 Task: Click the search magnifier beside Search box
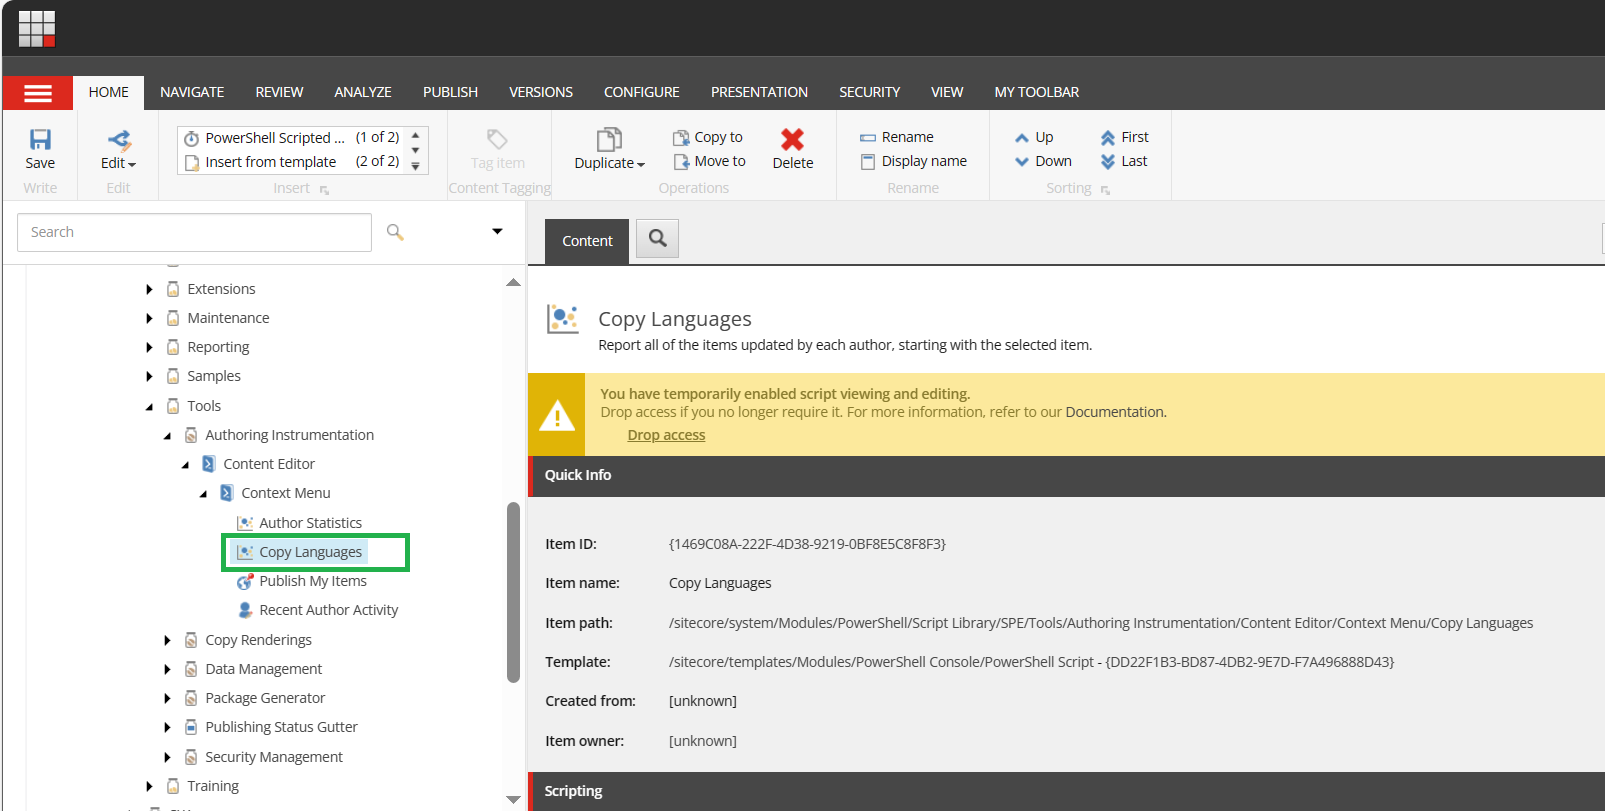point(395,232)
